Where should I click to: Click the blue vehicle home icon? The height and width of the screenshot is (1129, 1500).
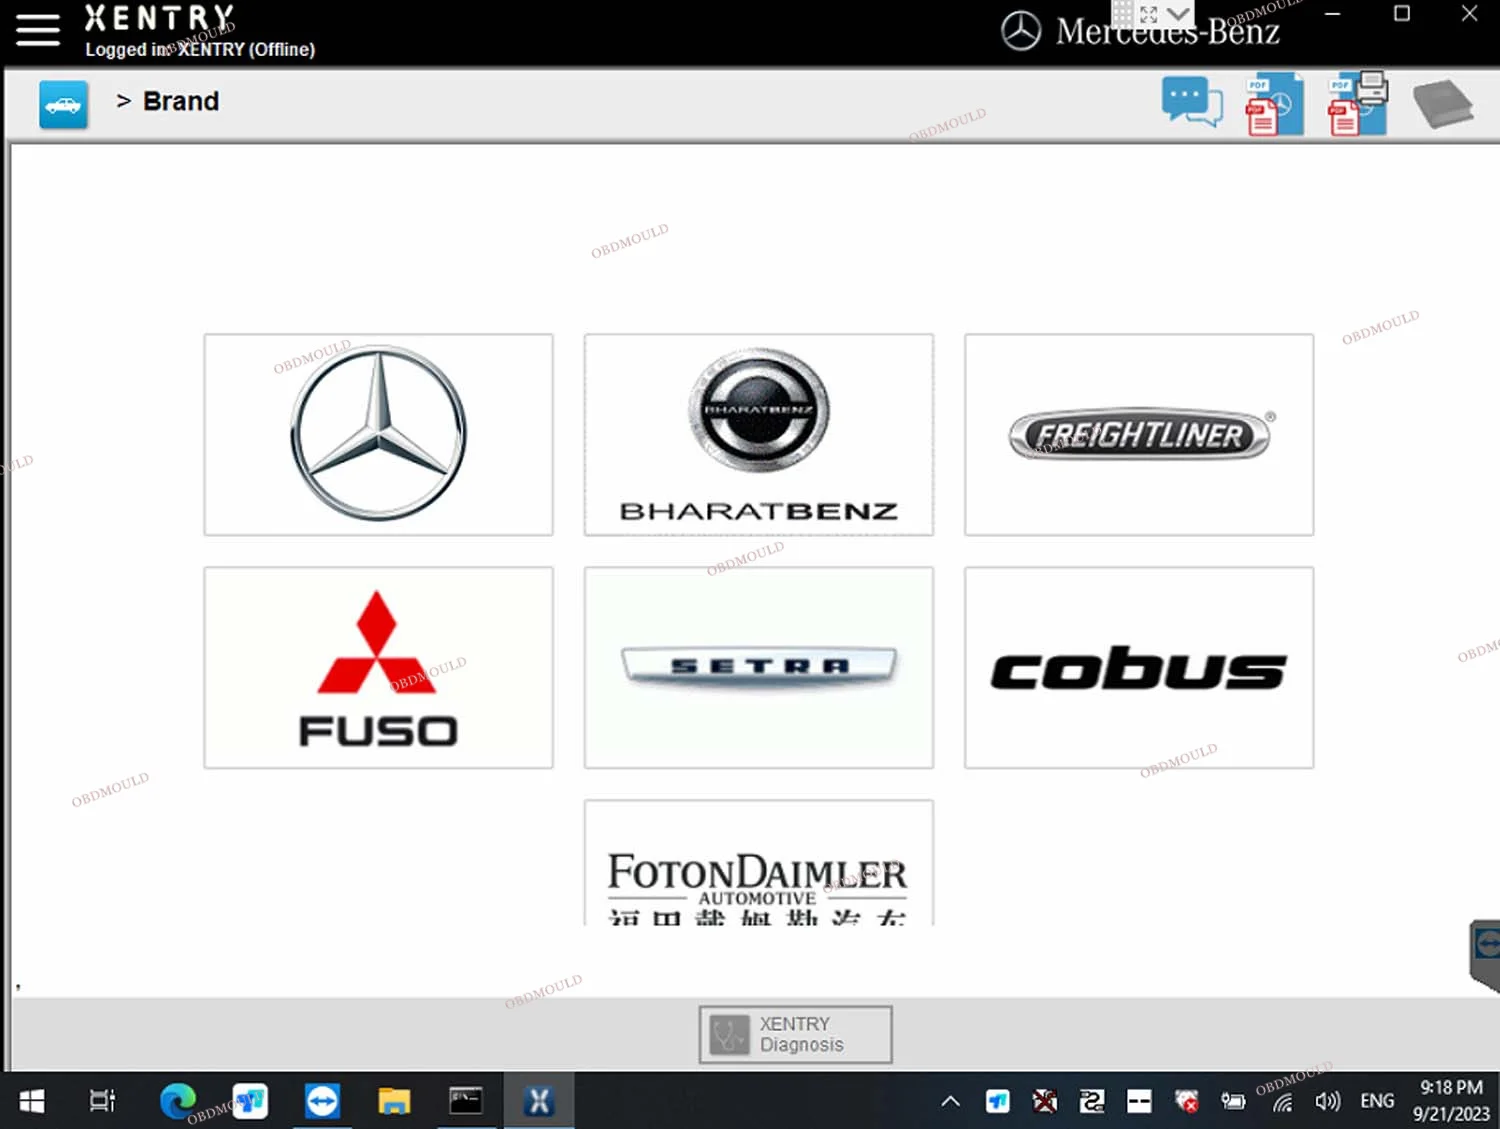tap(63, 104)
